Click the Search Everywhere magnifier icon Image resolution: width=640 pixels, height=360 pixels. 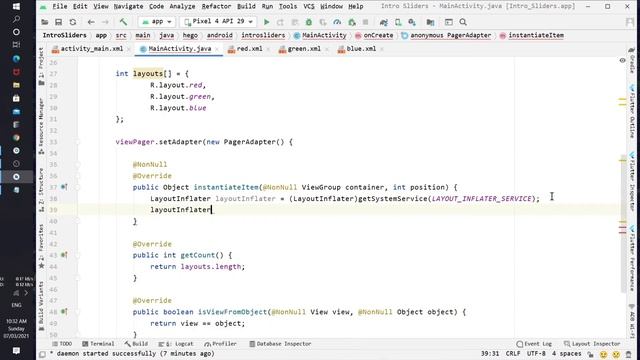coord(463,22)
